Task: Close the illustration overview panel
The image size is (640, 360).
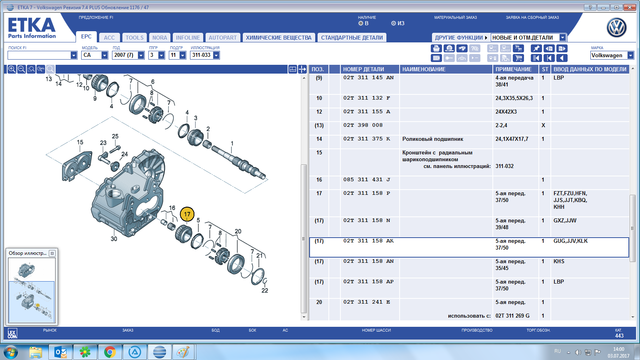Action: [x=52, y=253]
